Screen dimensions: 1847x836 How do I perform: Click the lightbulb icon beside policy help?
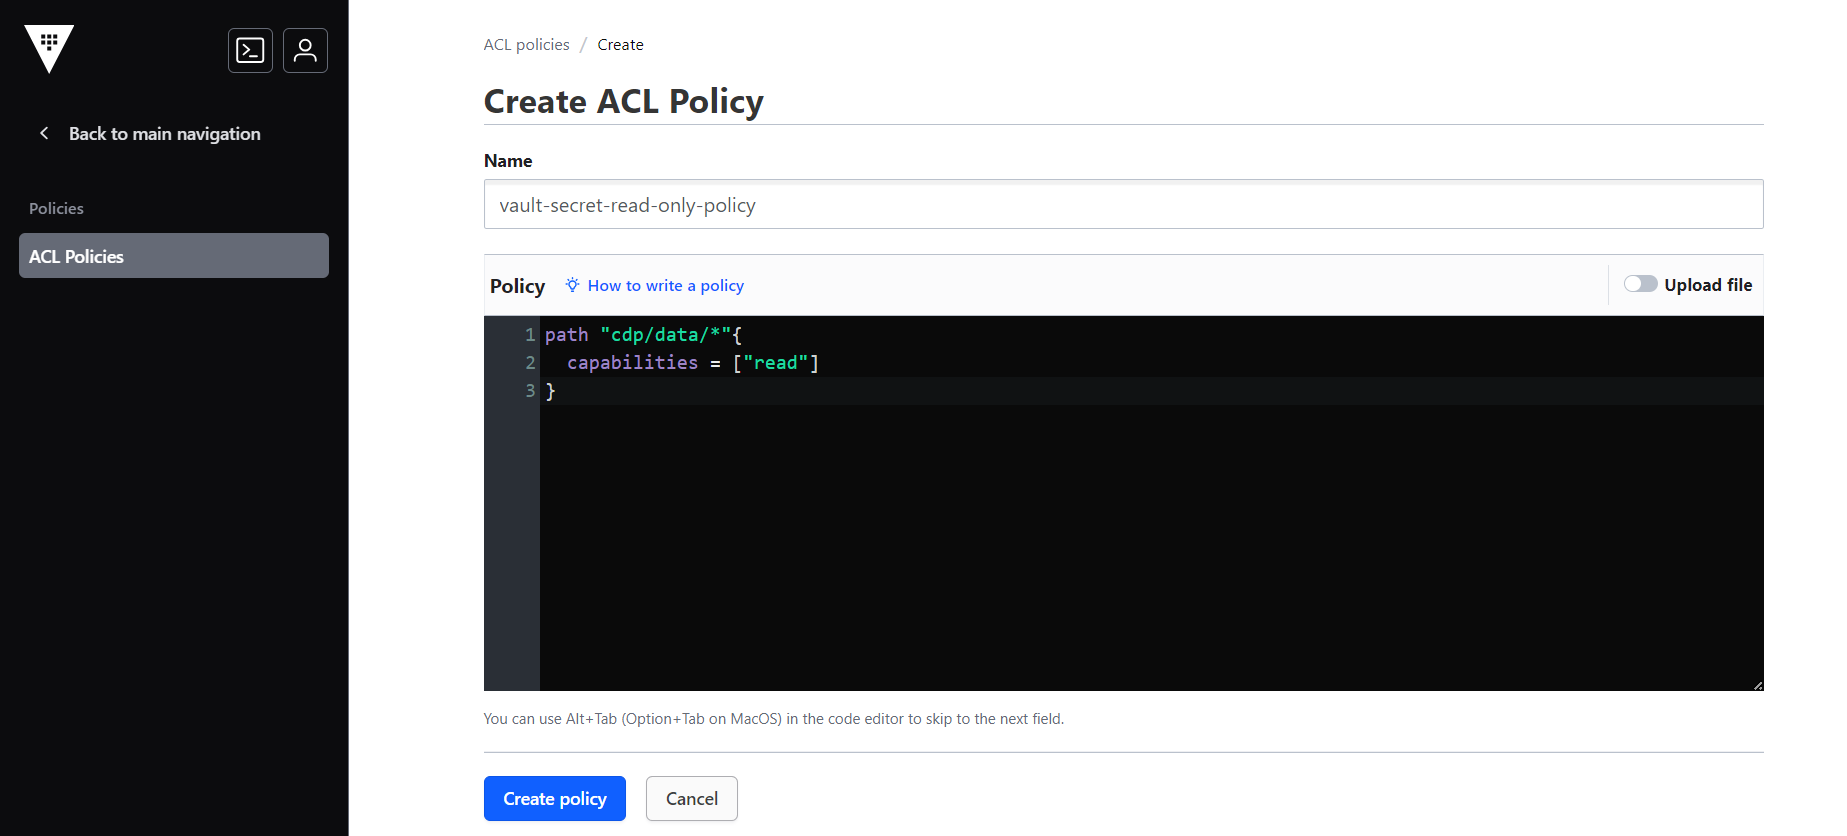572,285
